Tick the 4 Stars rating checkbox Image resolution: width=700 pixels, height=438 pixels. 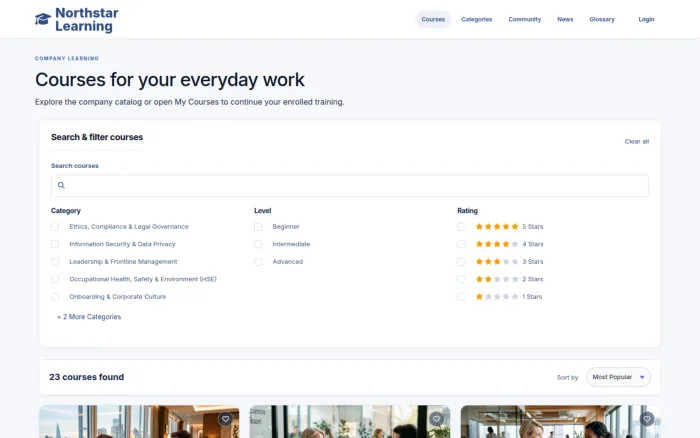pos(461,244)
